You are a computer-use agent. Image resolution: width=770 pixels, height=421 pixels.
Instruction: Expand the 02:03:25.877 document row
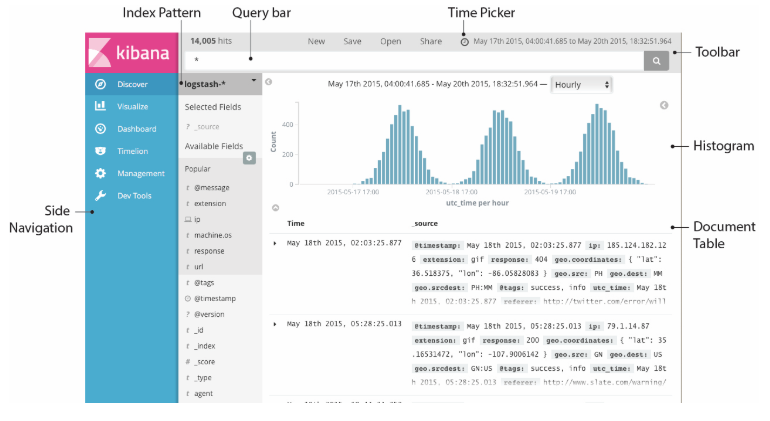click(275, 243)
